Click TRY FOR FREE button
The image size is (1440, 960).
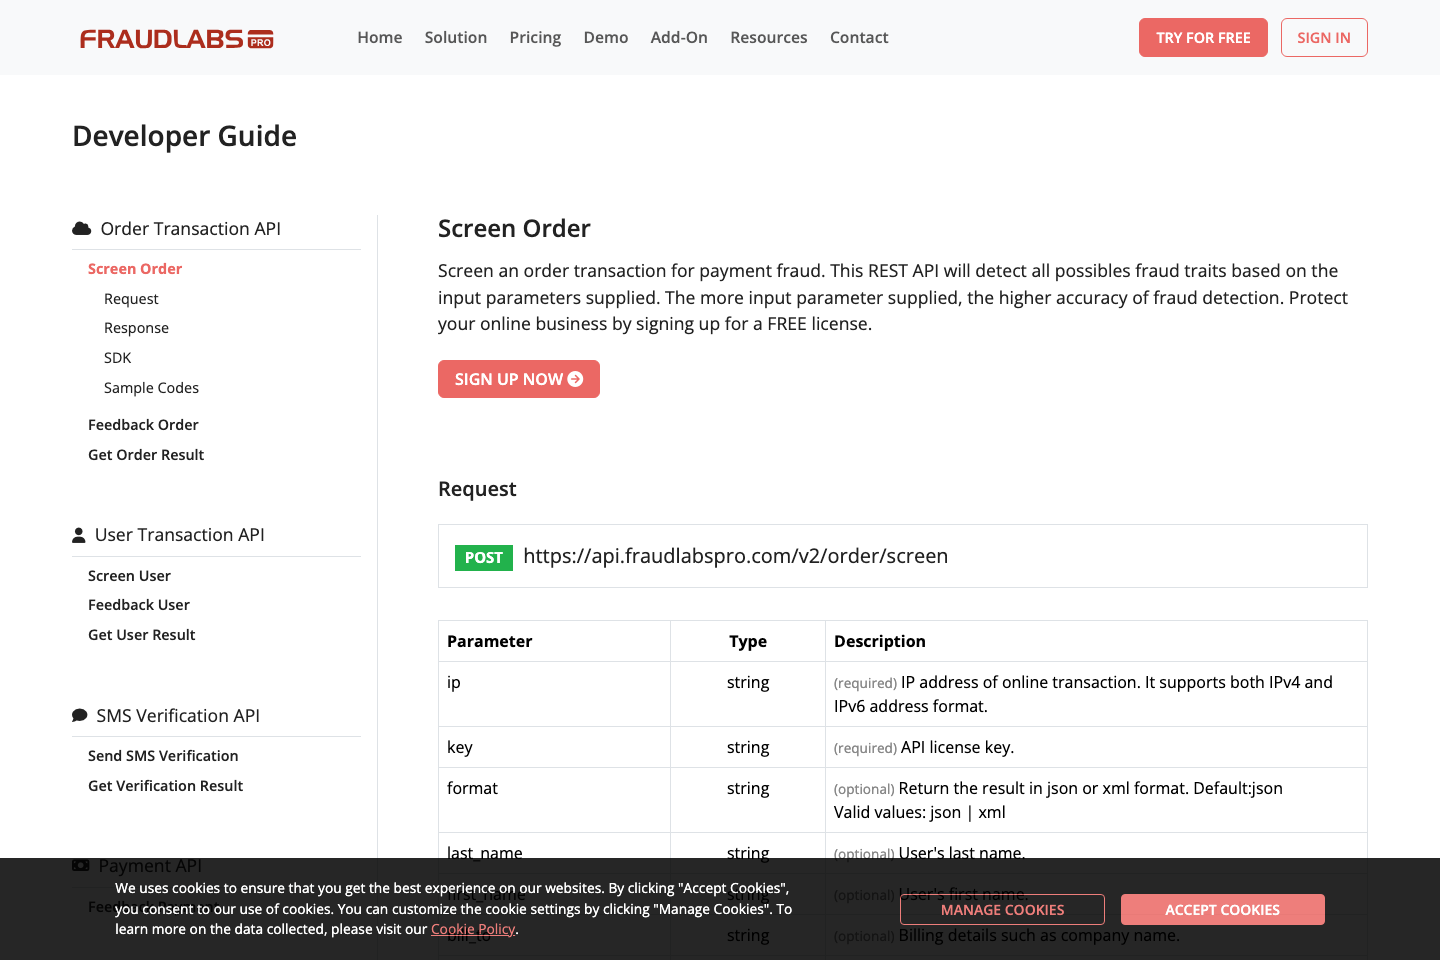(x=1203, y=37)
